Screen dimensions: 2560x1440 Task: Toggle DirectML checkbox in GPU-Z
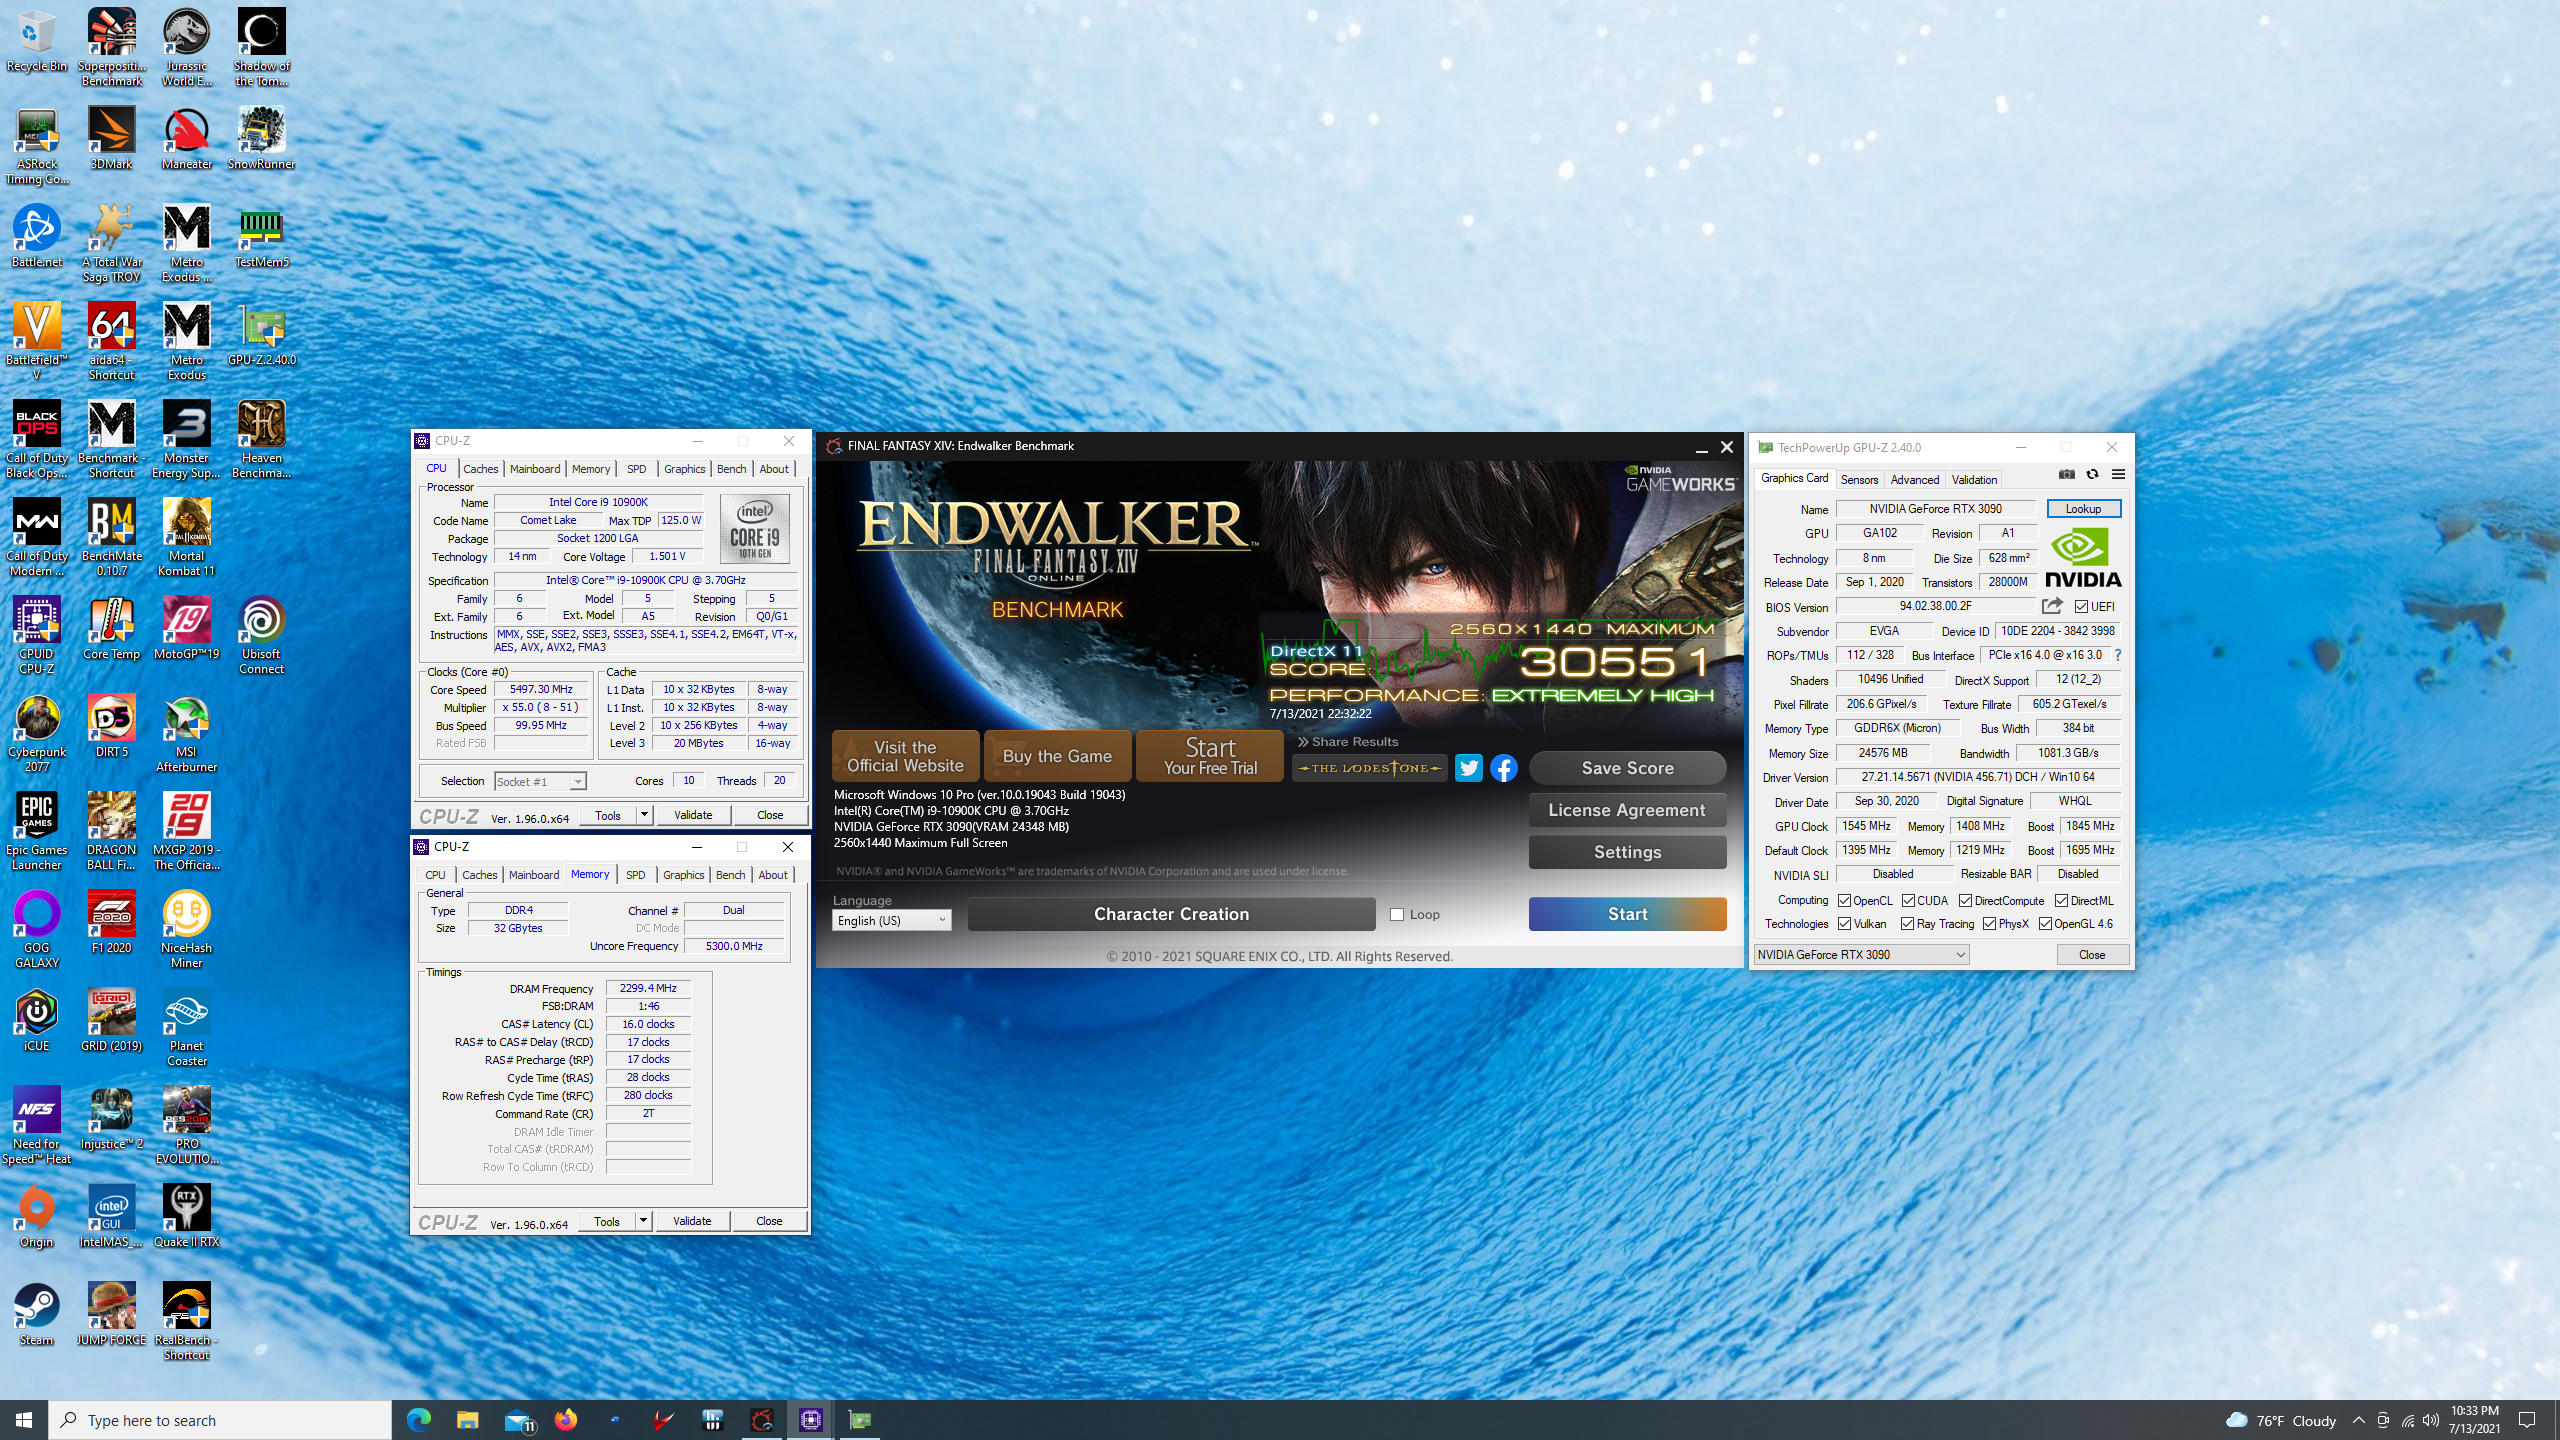pyautogui.click(x=2061, y=901)
